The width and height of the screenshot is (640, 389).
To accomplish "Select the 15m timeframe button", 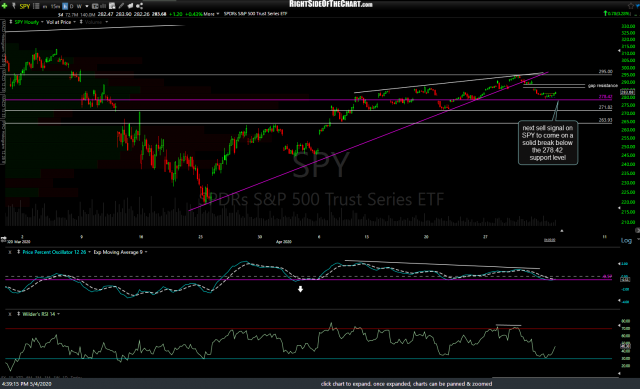I will point(55,6).
